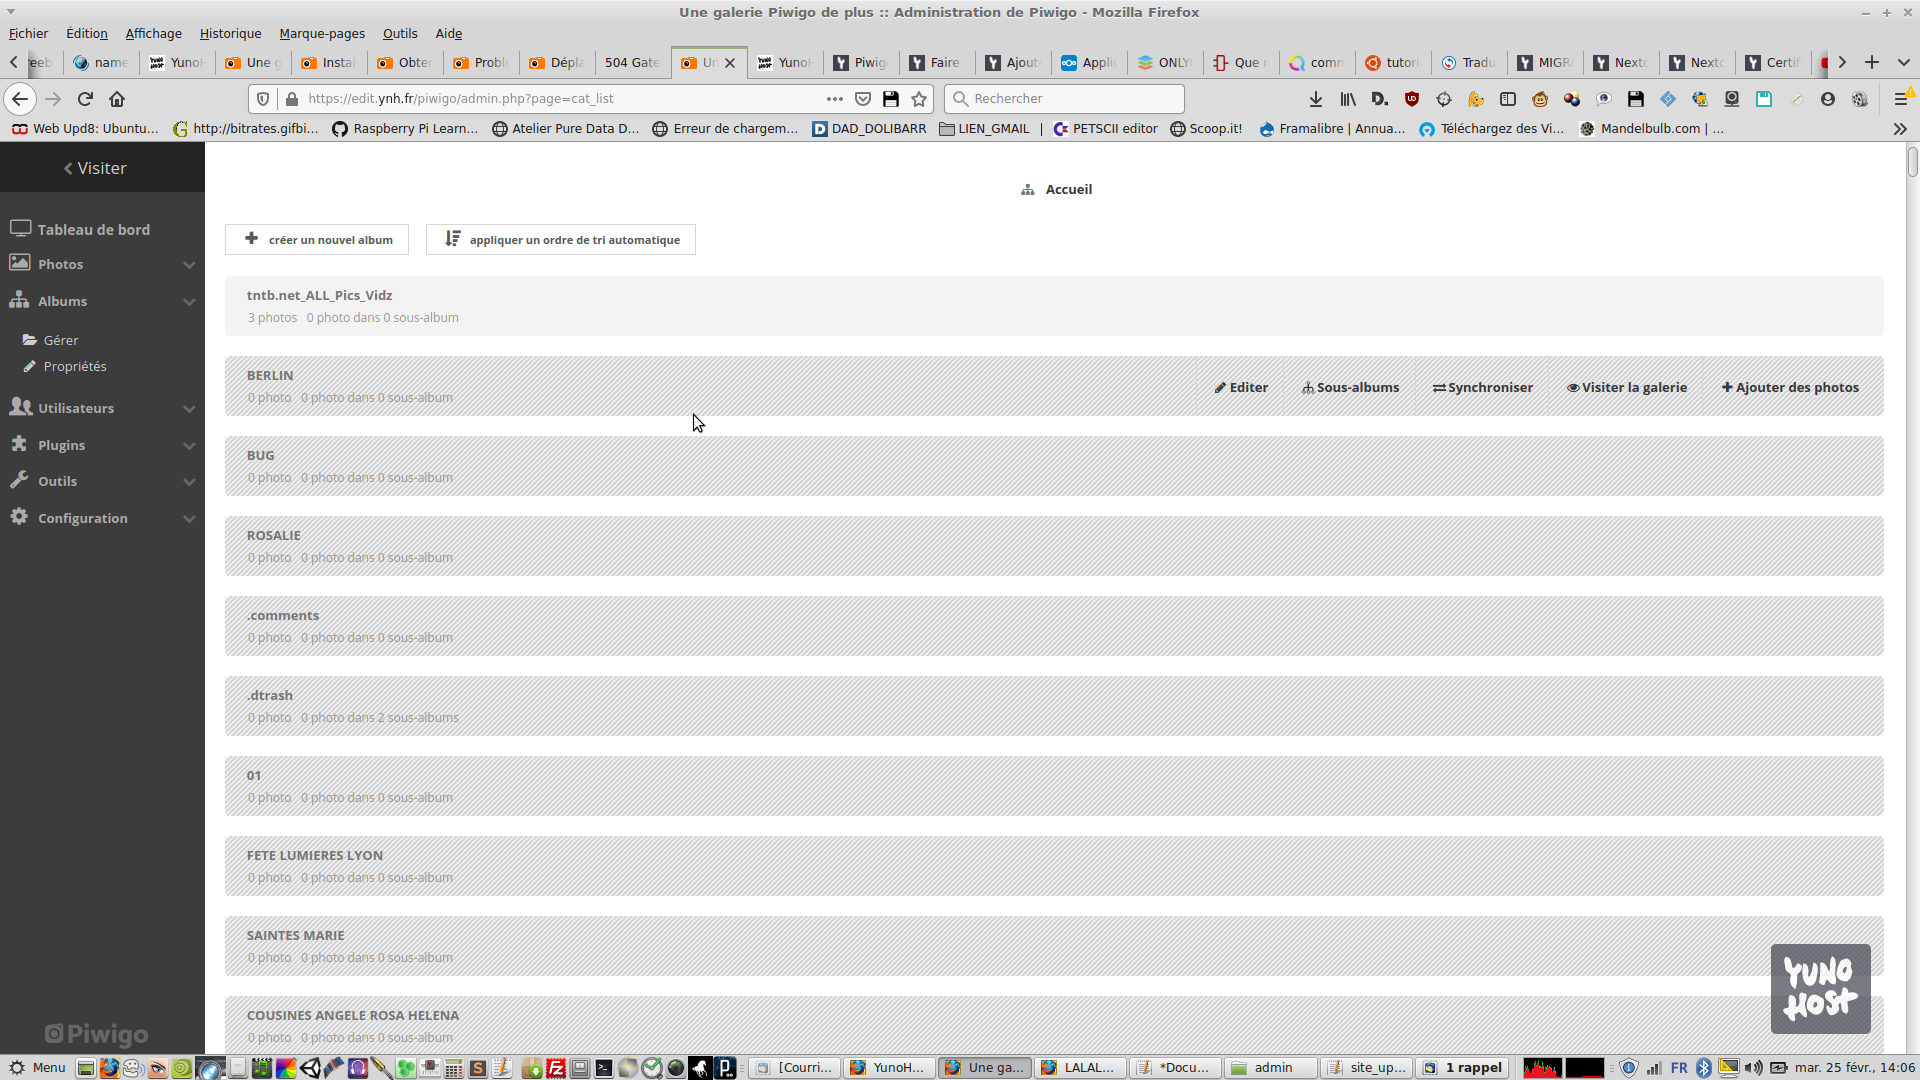
Task: Open the Tableau de bord page
Action: (x=93, y=230)
